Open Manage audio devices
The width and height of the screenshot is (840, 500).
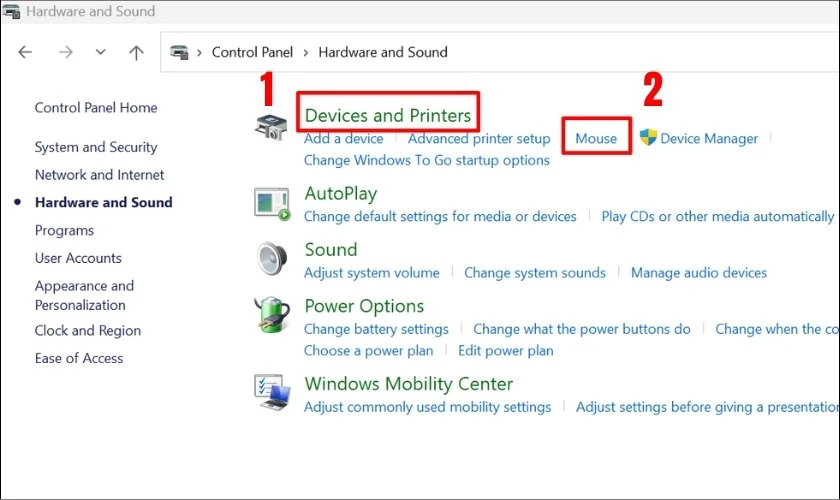(x=699, y=273)
